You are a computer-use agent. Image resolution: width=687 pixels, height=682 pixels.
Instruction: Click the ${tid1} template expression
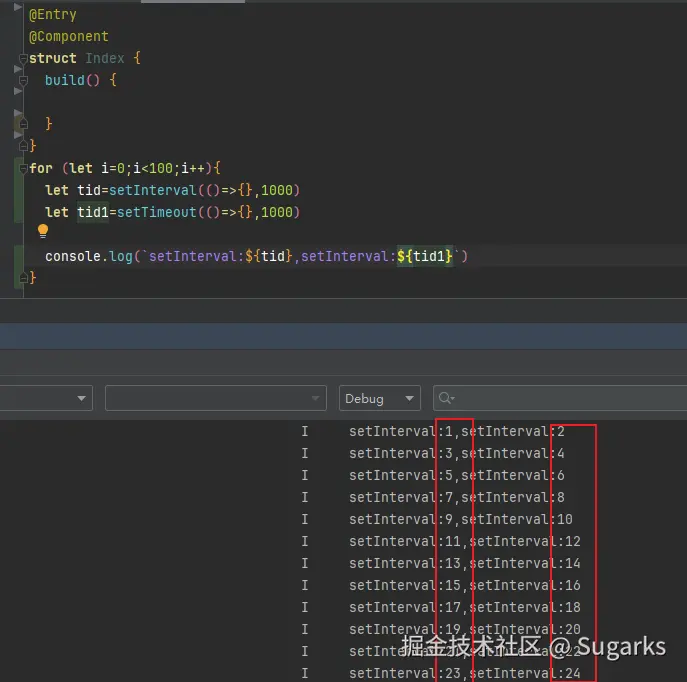425,256
